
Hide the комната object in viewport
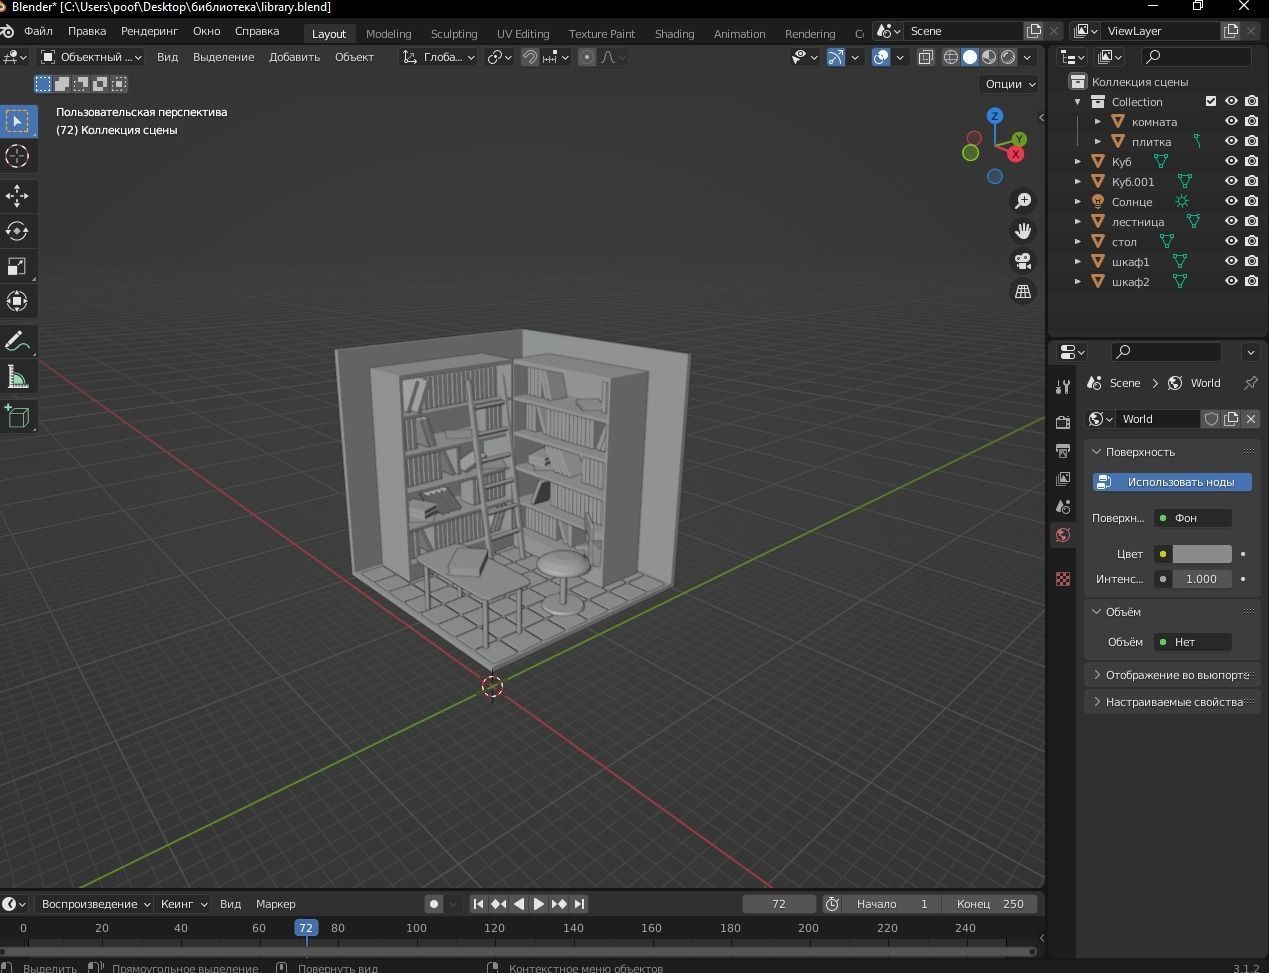tap(1232, 121)
